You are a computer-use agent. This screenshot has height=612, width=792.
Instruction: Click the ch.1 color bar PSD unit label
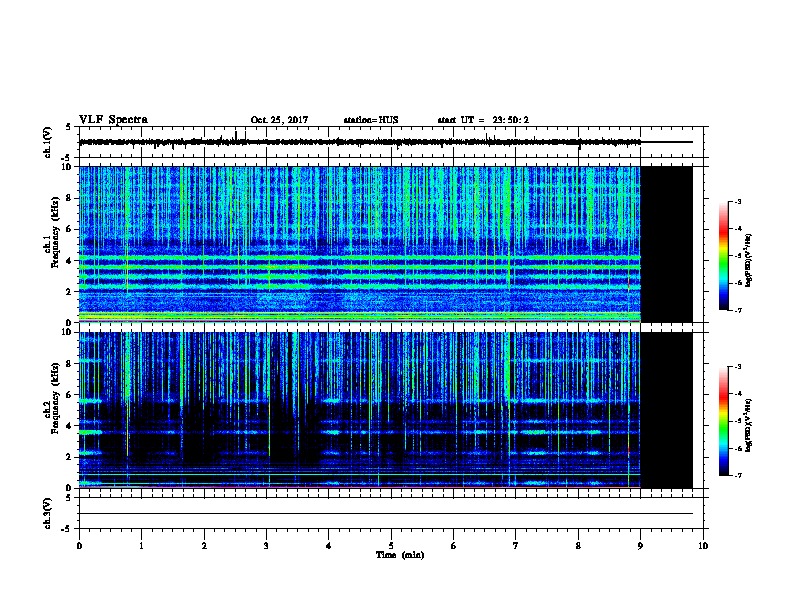point(749,260)
